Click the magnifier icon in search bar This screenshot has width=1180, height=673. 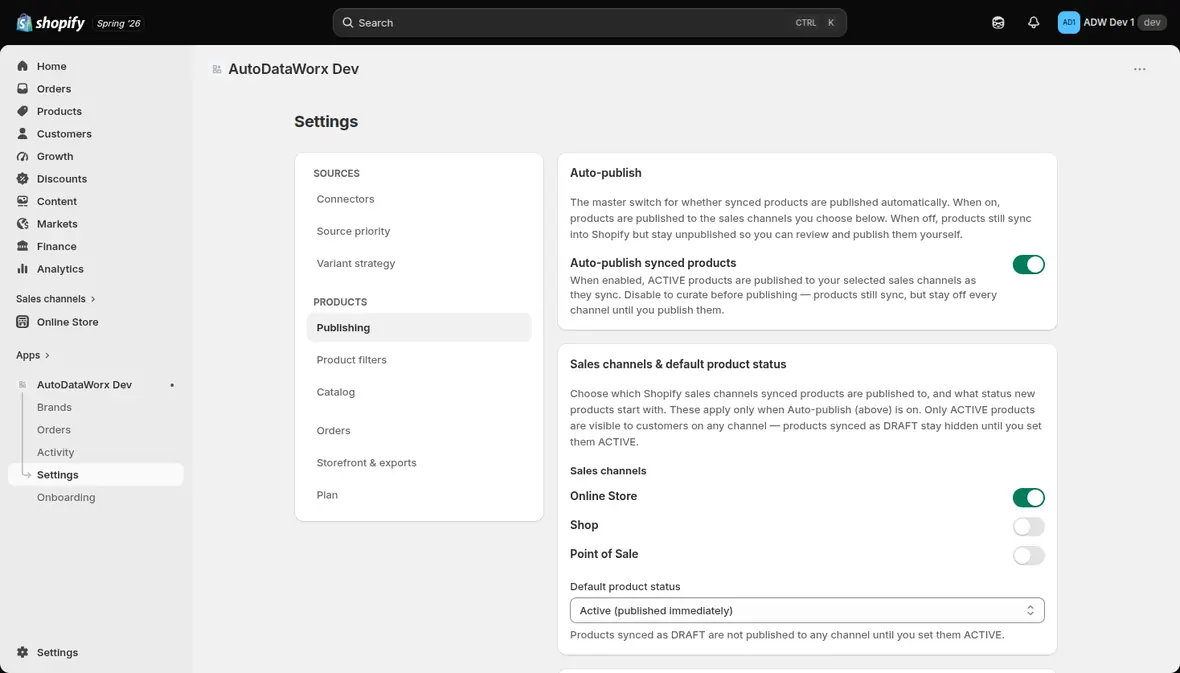point(348,23)
